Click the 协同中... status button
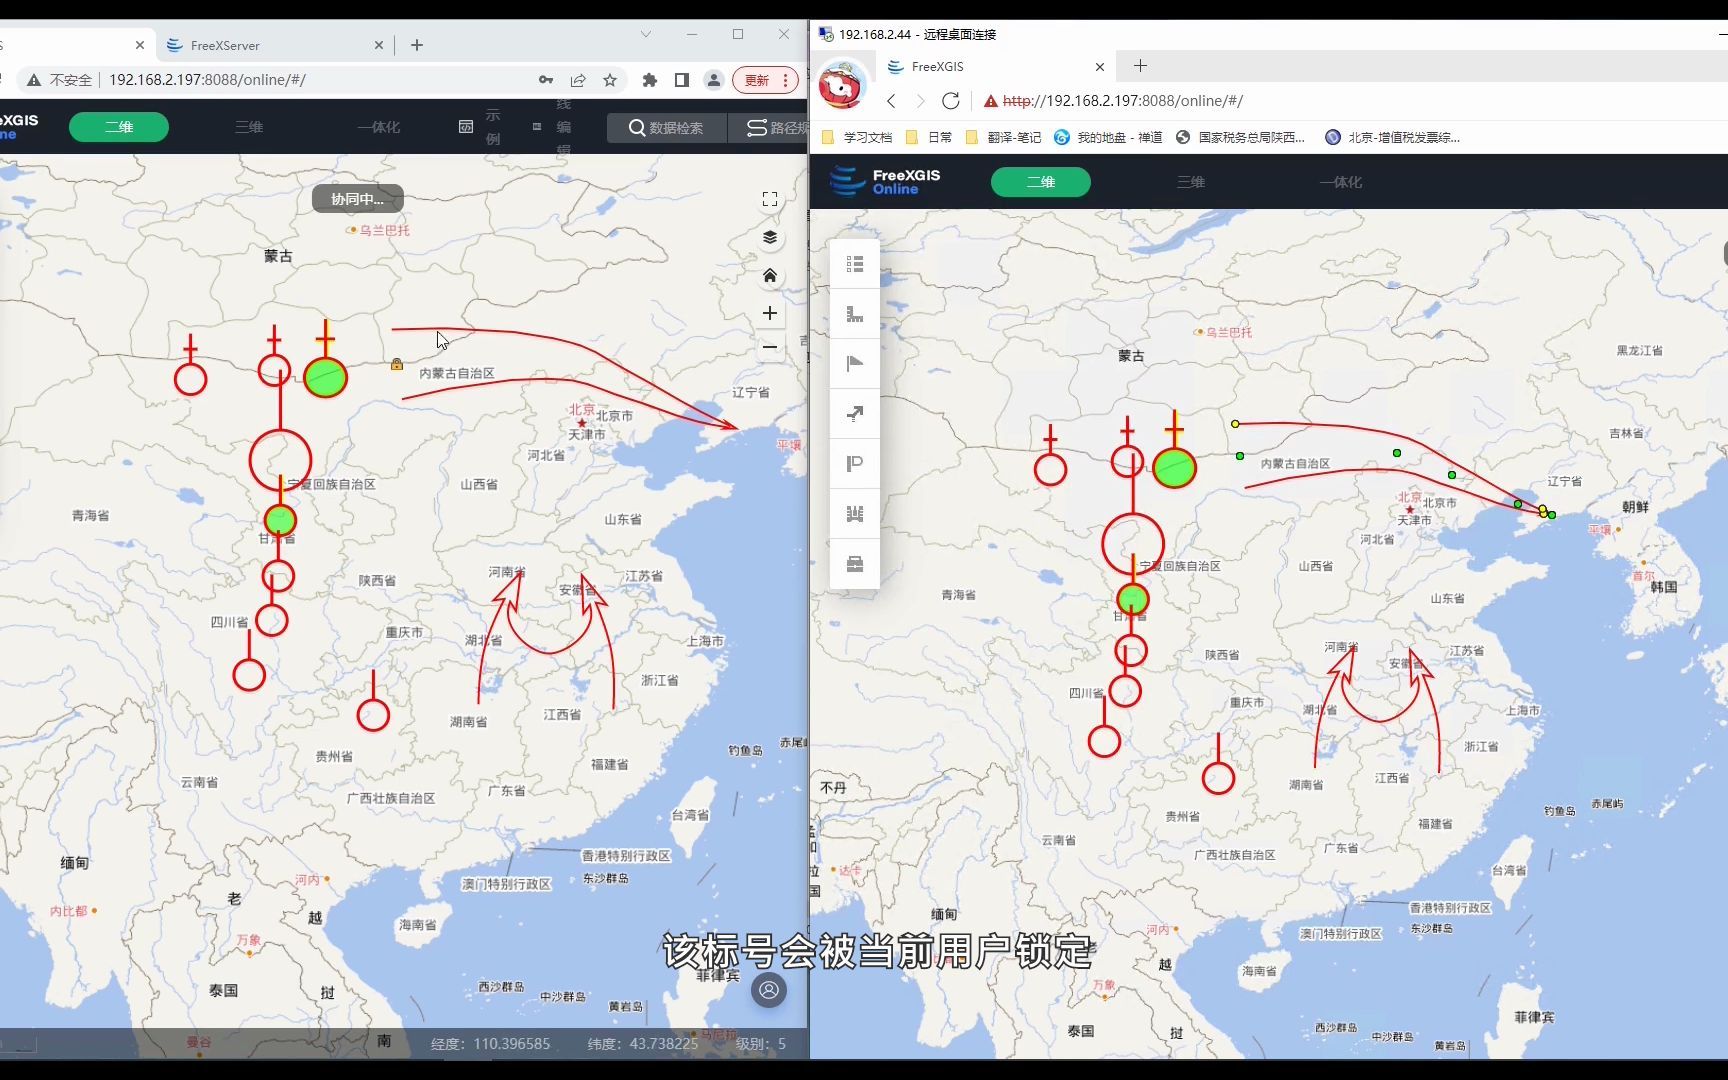Viewport: 1728px width, 1080px height. click(x=358, y=199)
